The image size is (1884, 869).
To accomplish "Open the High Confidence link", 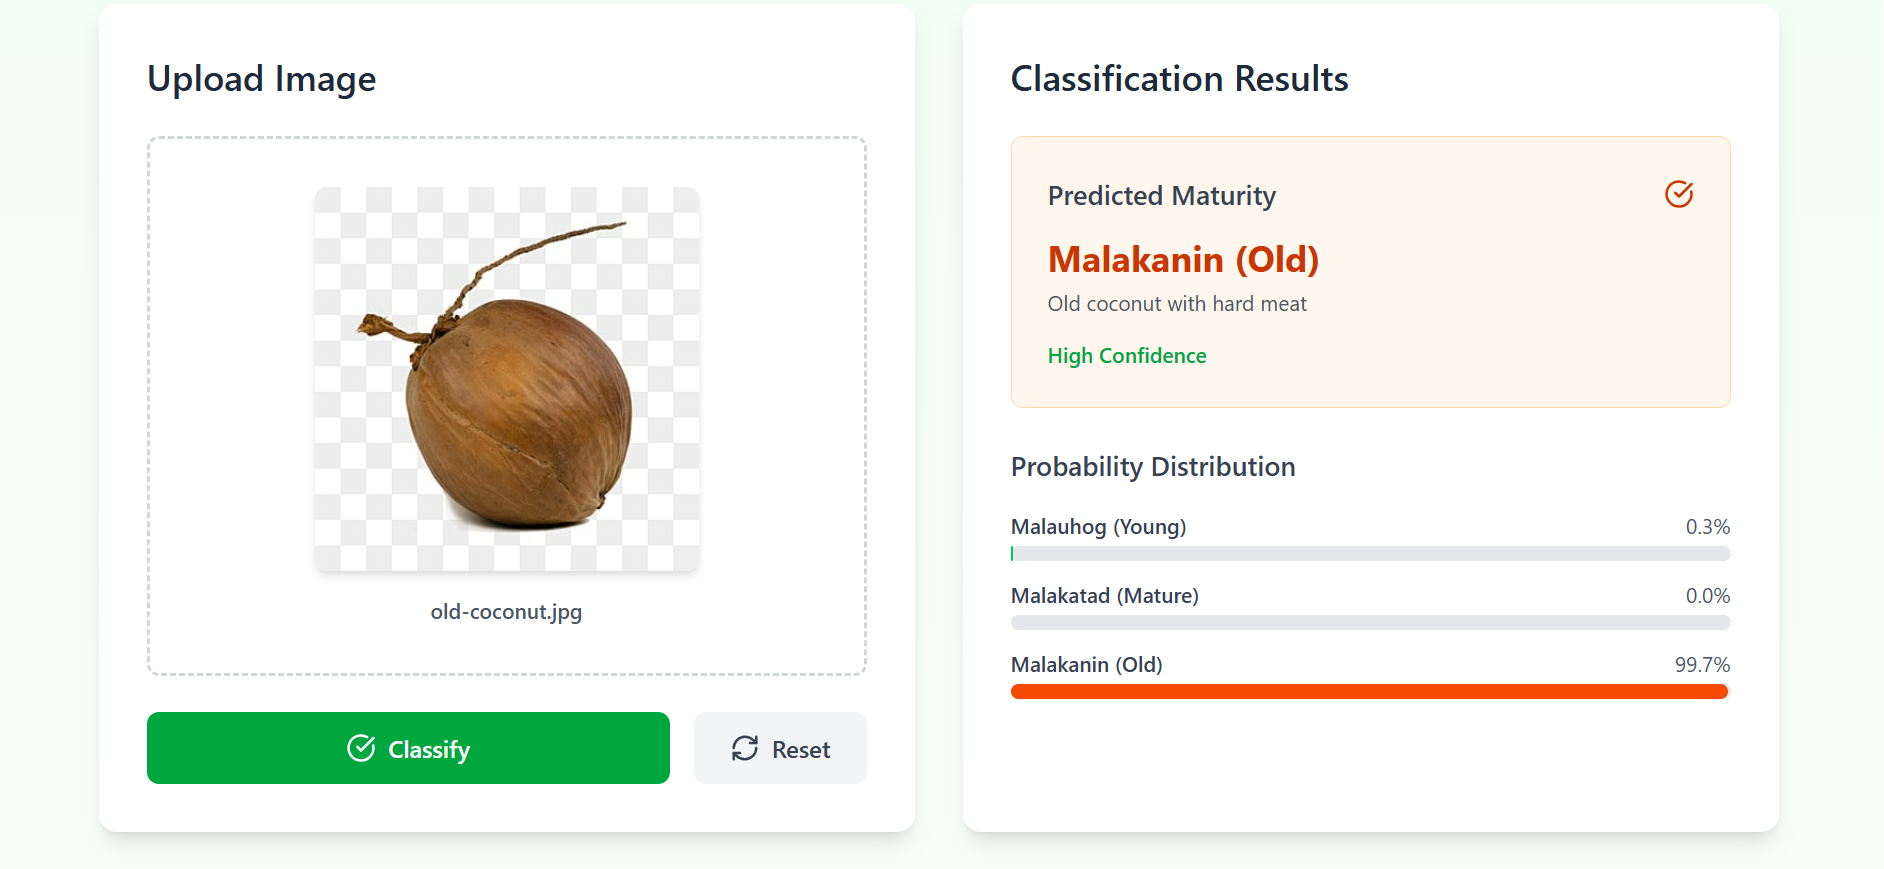I will (1126, 355).
